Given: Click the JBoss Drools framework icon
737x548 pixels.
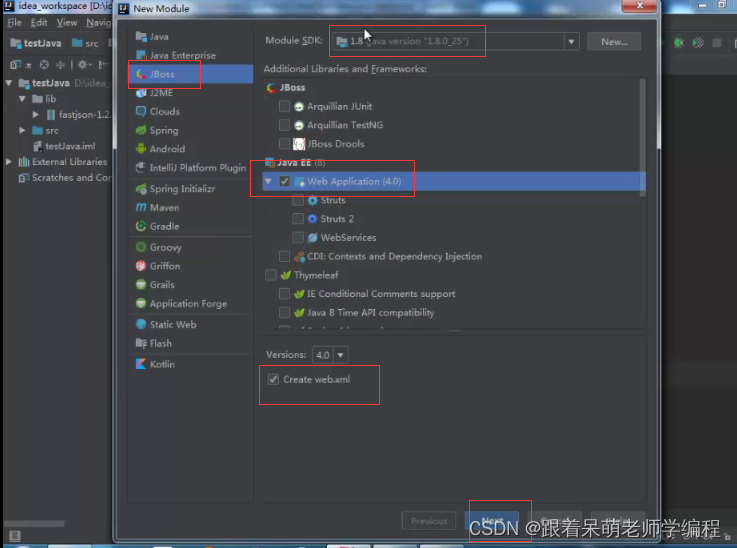Looking at the screenshot, I should click(x=298, y=144).
